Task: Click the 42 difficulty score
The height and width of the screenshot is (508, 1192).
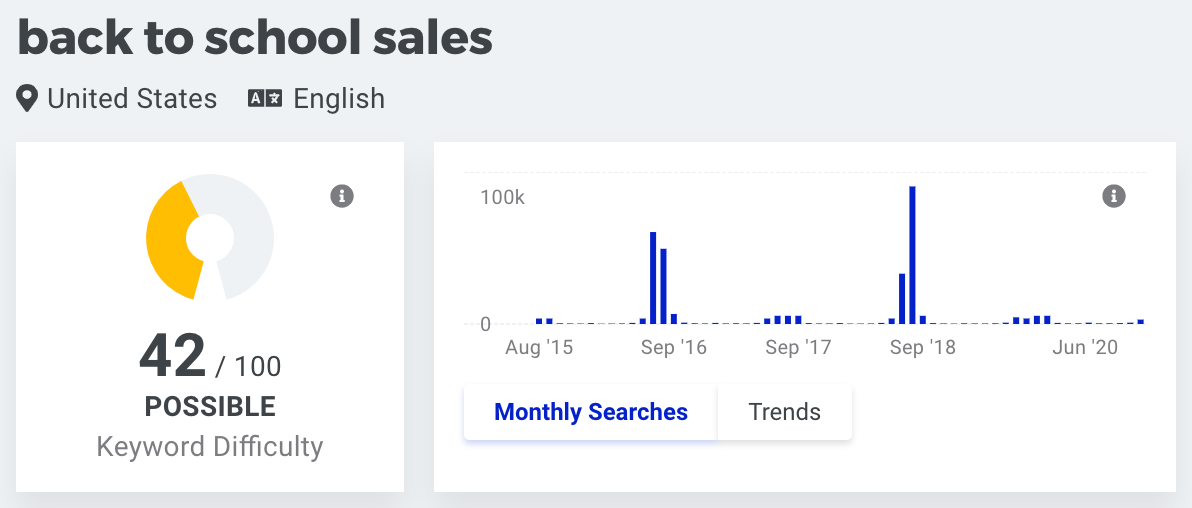Action: [x=173, y=356]
